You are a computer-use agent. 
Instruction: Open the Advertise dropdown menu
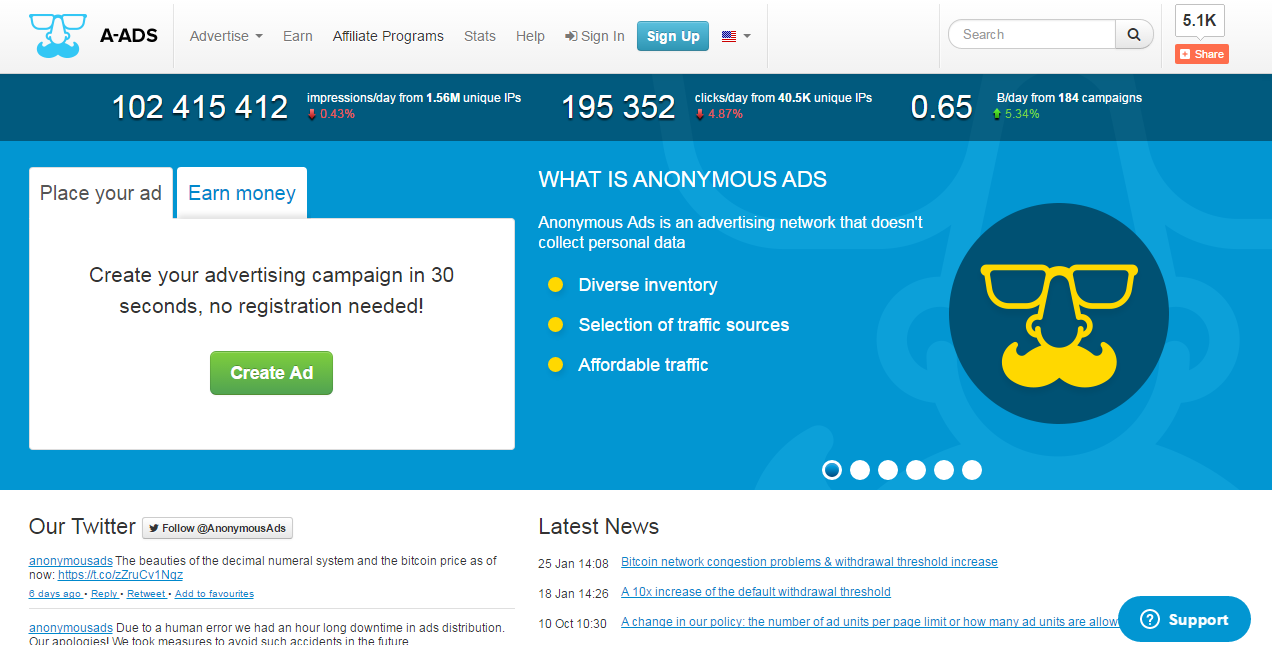[226, 36]
